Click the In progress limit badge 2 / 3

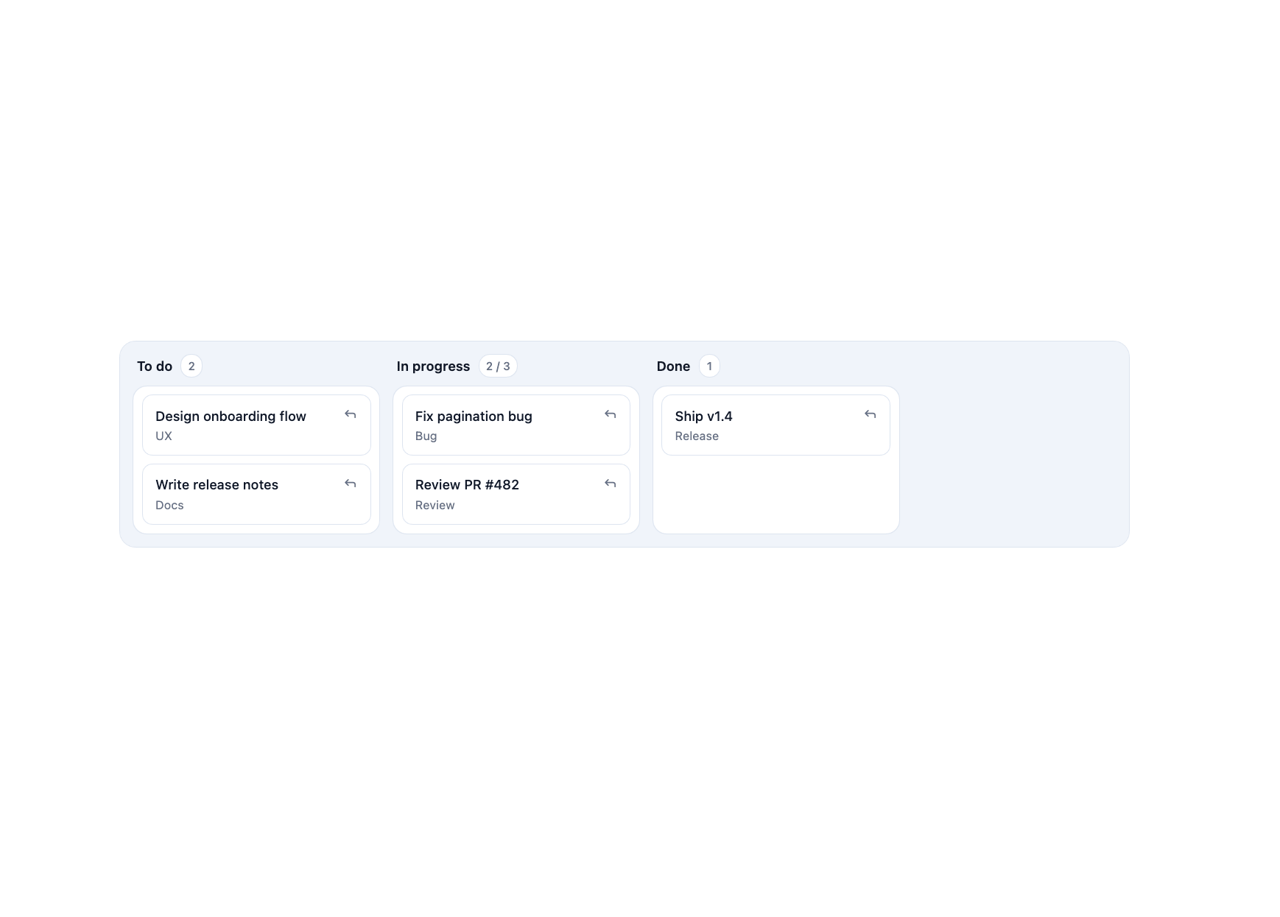498,366
